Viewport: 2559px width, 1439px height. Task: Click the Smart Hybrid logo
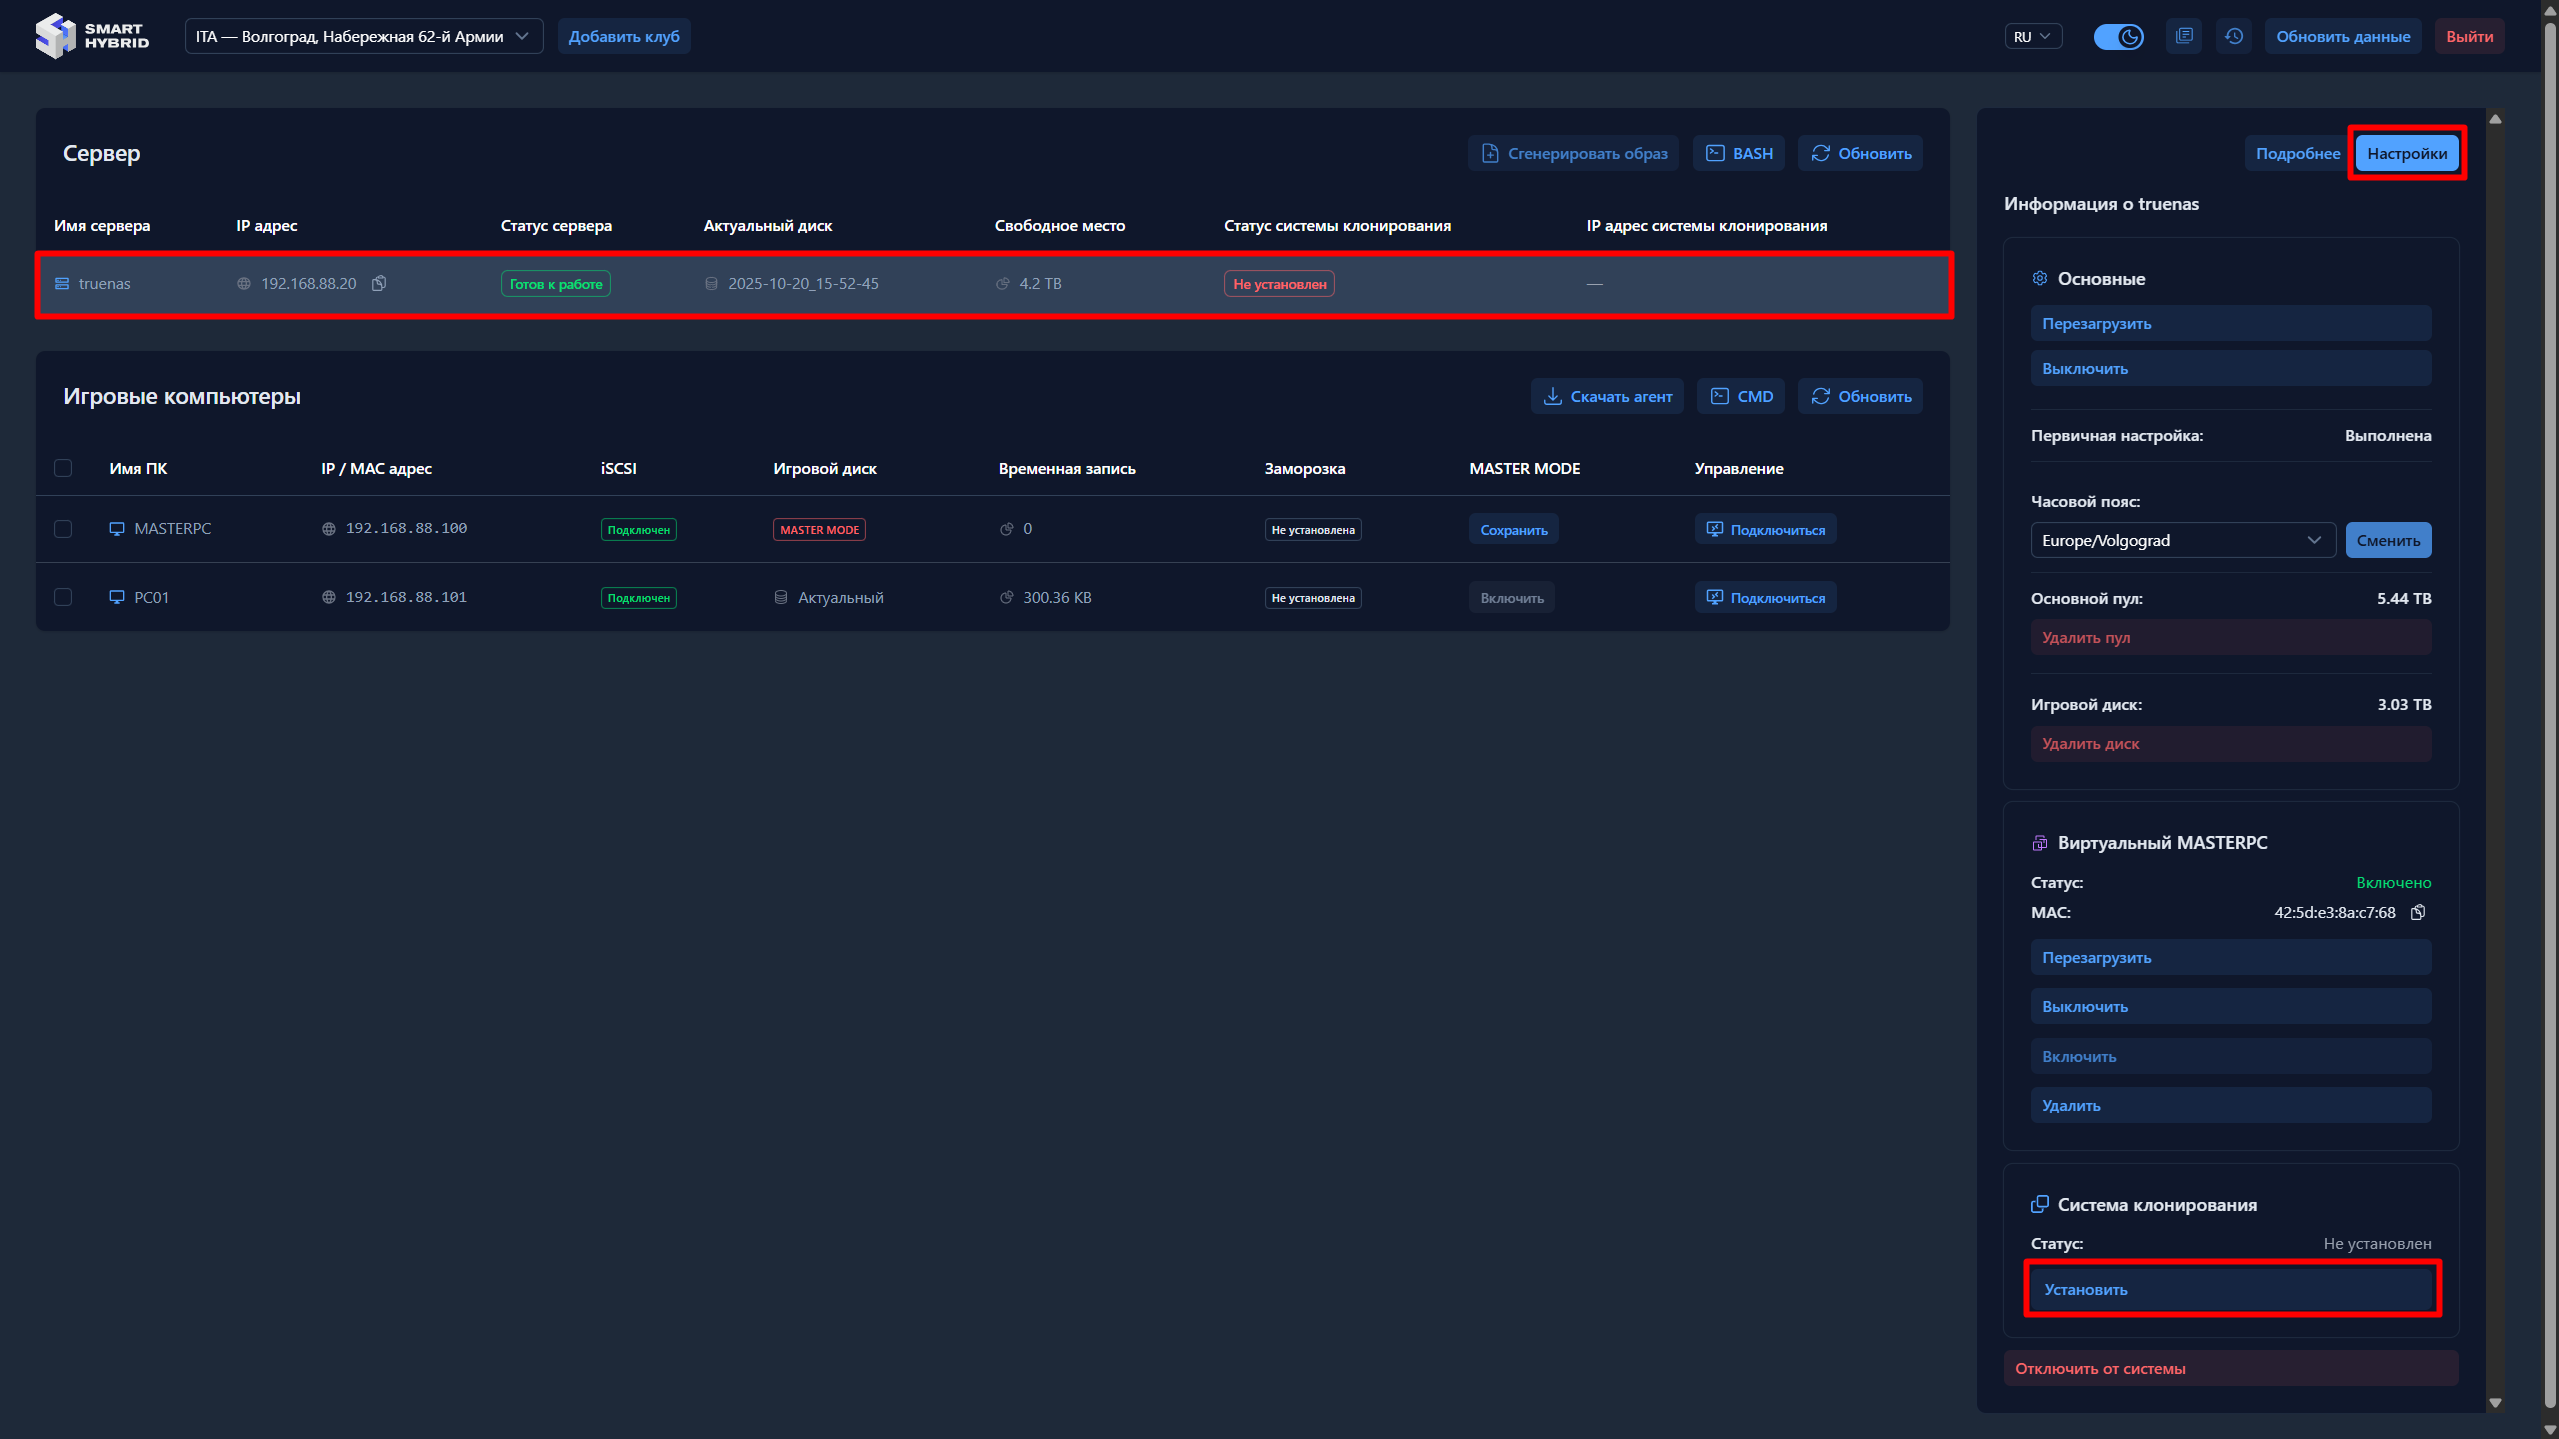[92, 37]
